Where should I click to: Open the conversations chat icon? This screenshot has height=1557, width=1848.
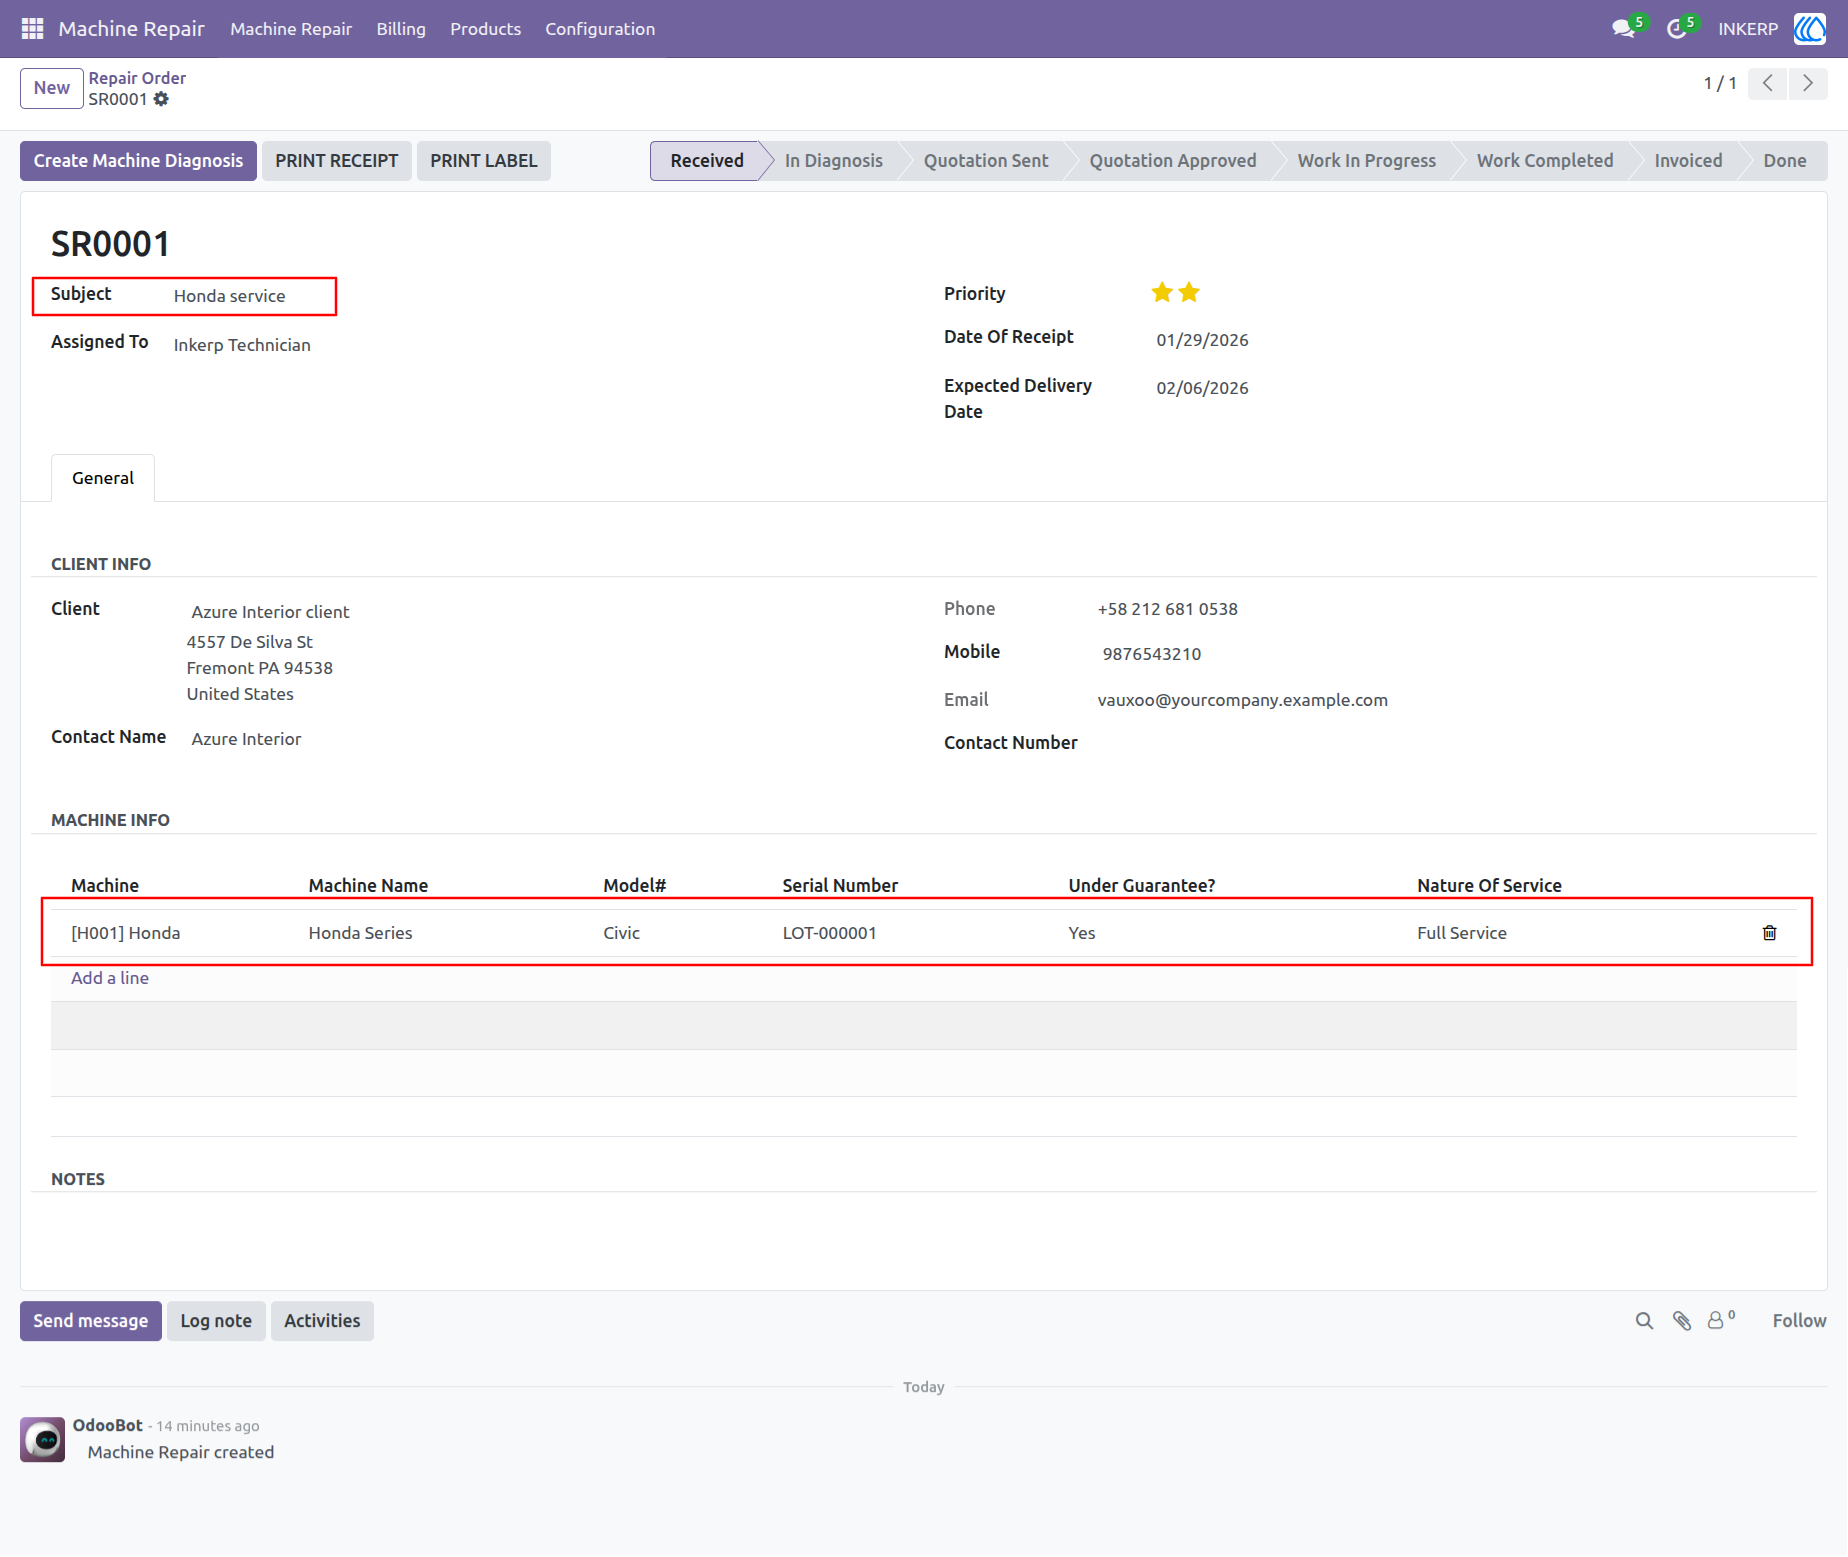1623,29
